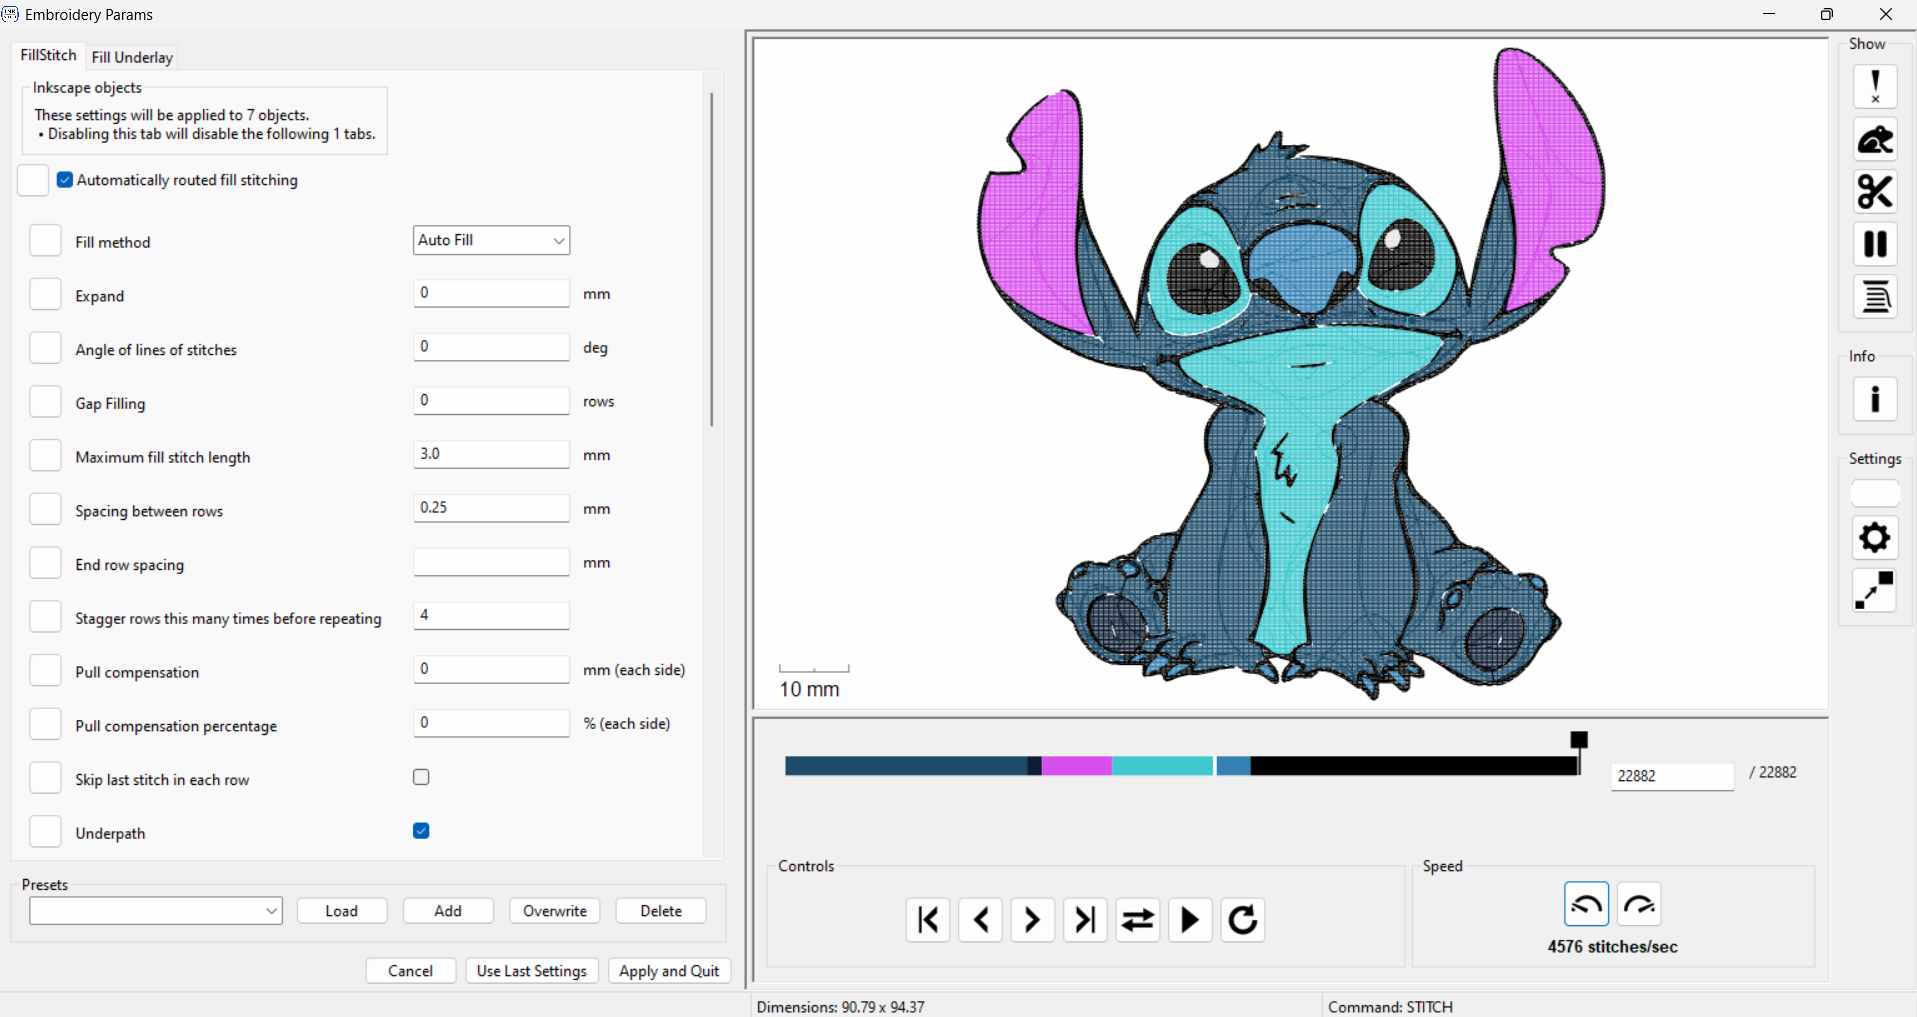Open the Presets combo box
1917x1017 pixels.
tap(156, 911)
